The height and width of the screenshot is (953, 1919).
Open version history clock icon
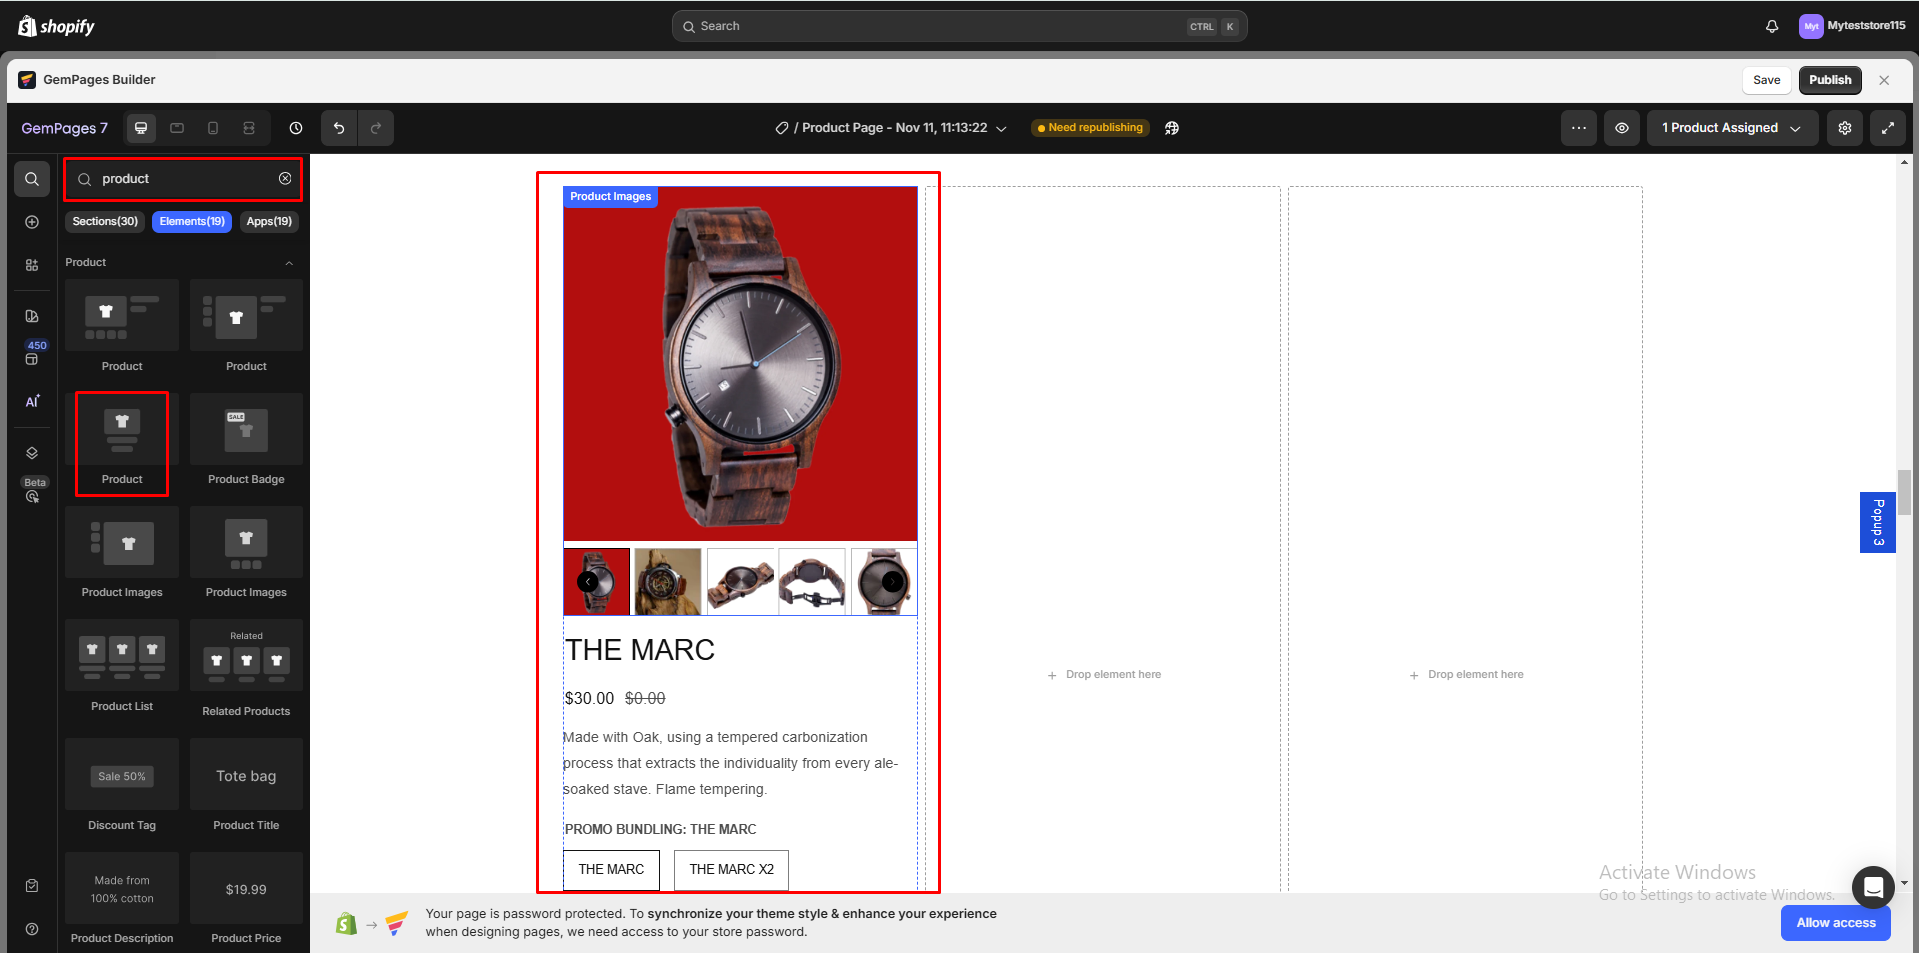296,128
